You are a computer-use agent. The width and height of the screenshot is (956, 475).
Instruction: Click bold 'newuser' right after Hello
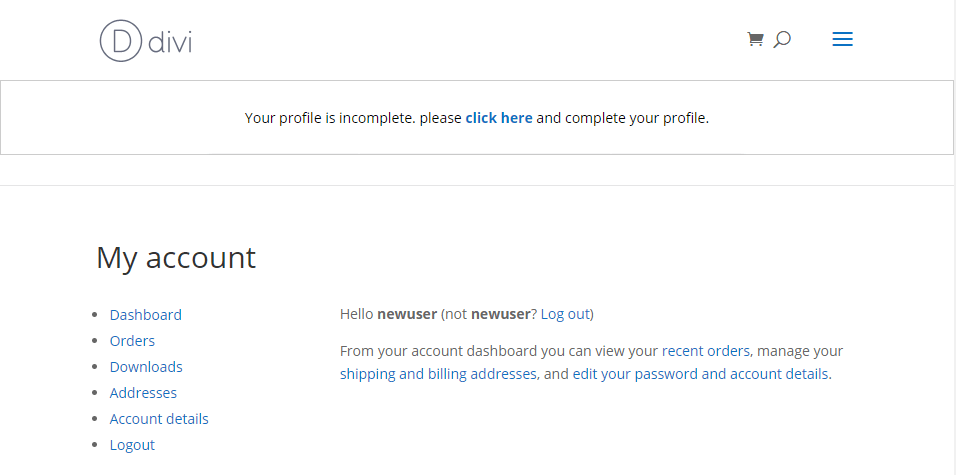[407, 314]
